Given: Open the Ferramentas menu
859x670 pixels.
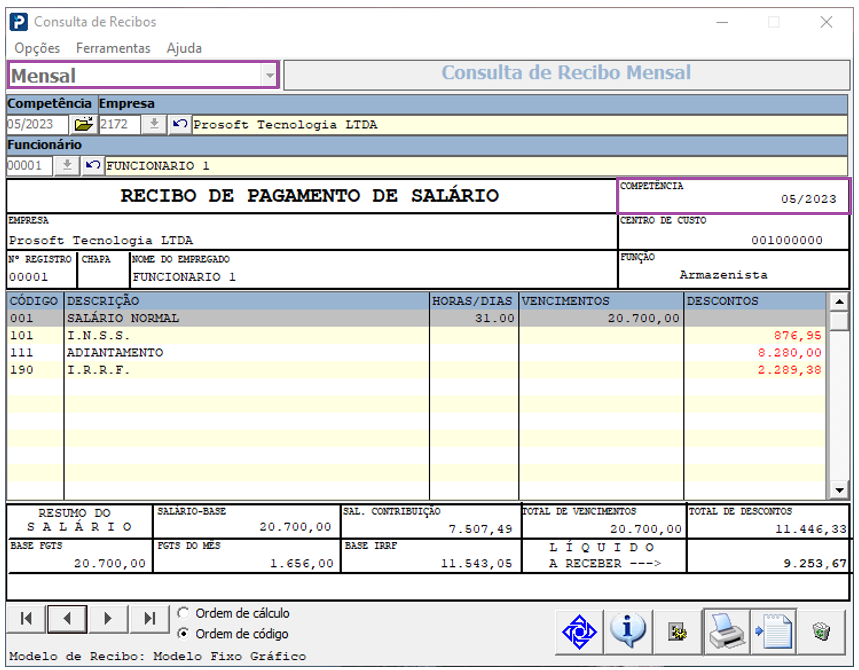Looking at the screenshot, I should [x=113, y=48].
